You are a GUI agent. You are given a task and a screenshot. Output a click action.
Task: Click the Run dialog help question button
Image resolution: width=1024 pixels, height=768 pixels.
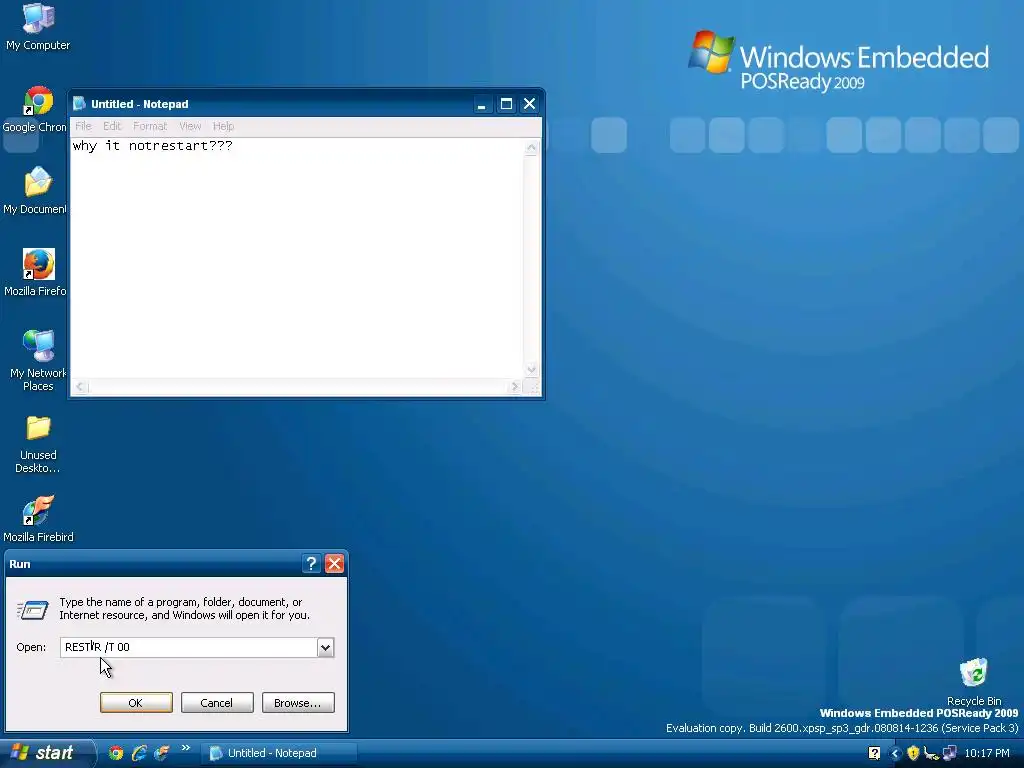point(312,564)
